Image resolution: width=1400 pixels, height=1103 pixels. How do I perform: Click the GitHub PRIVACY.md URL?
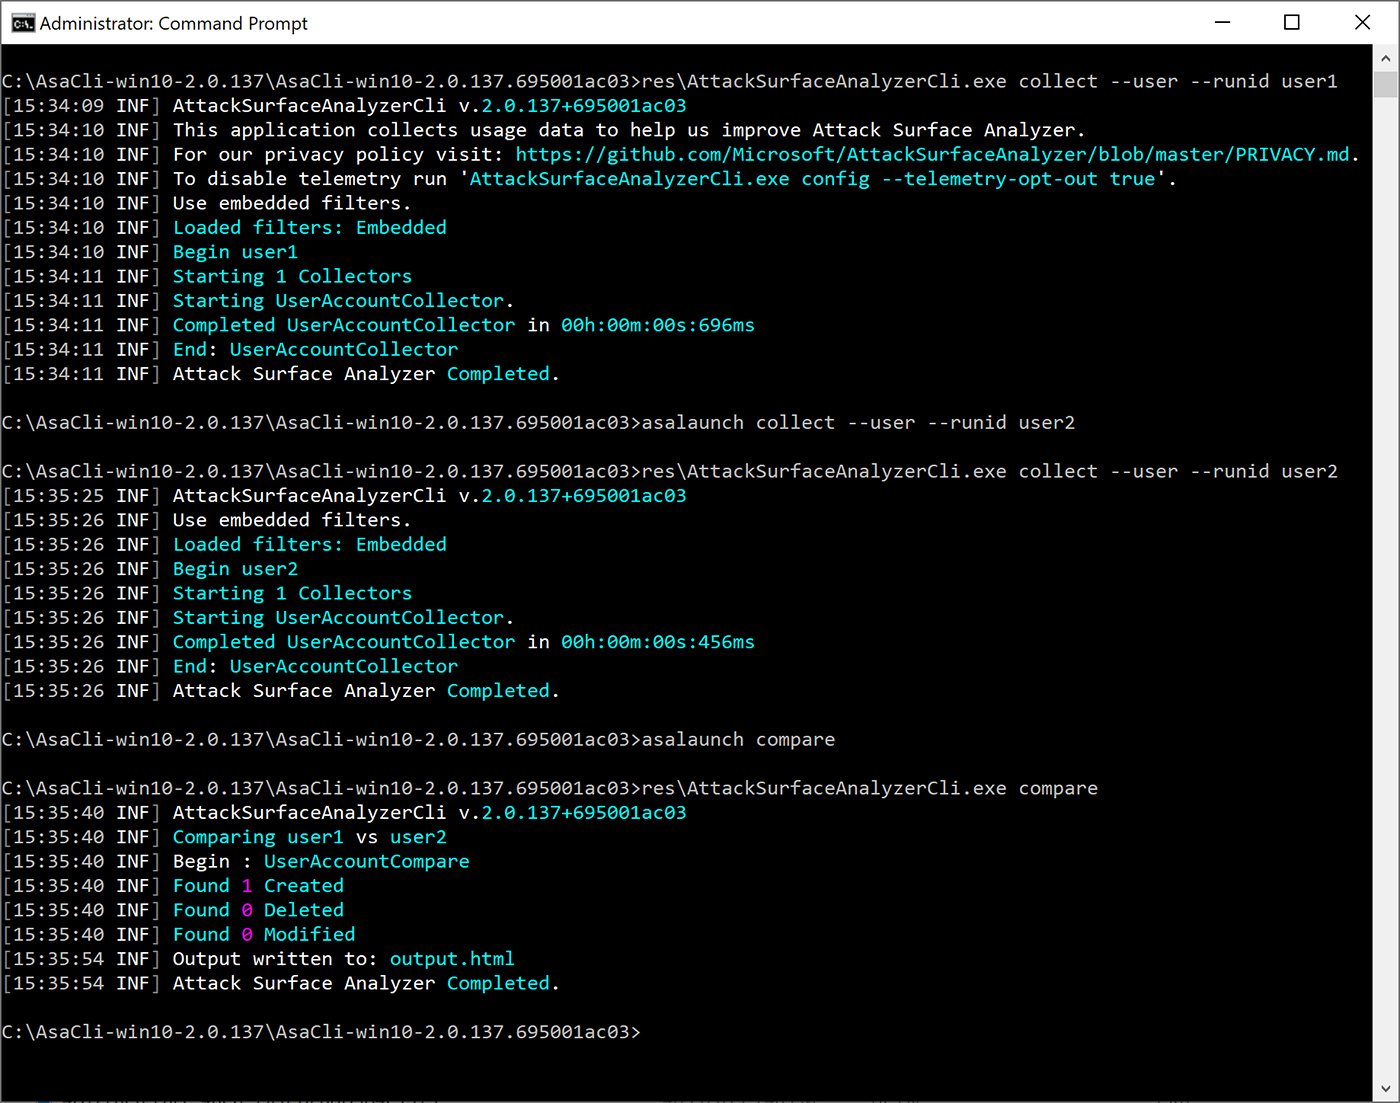coord(933,154)
